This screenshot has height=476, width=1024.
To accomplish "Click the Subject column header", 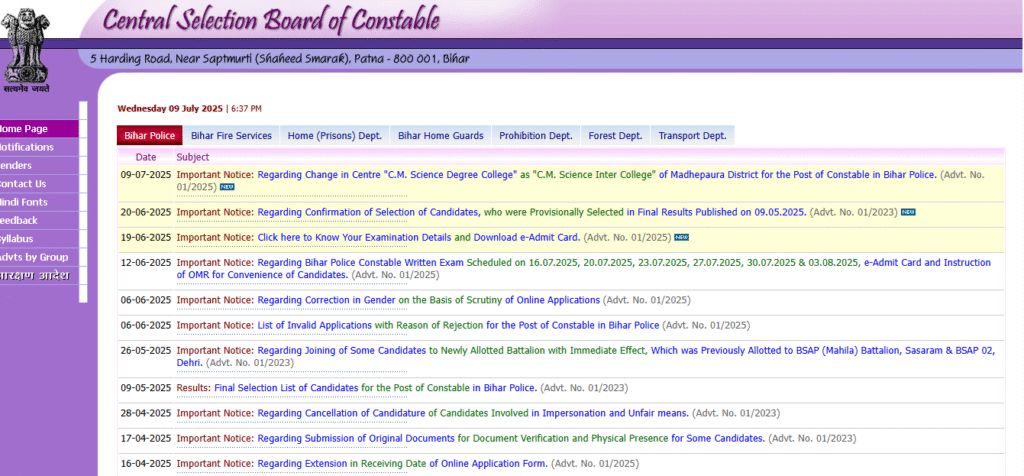I will (193, 157).
